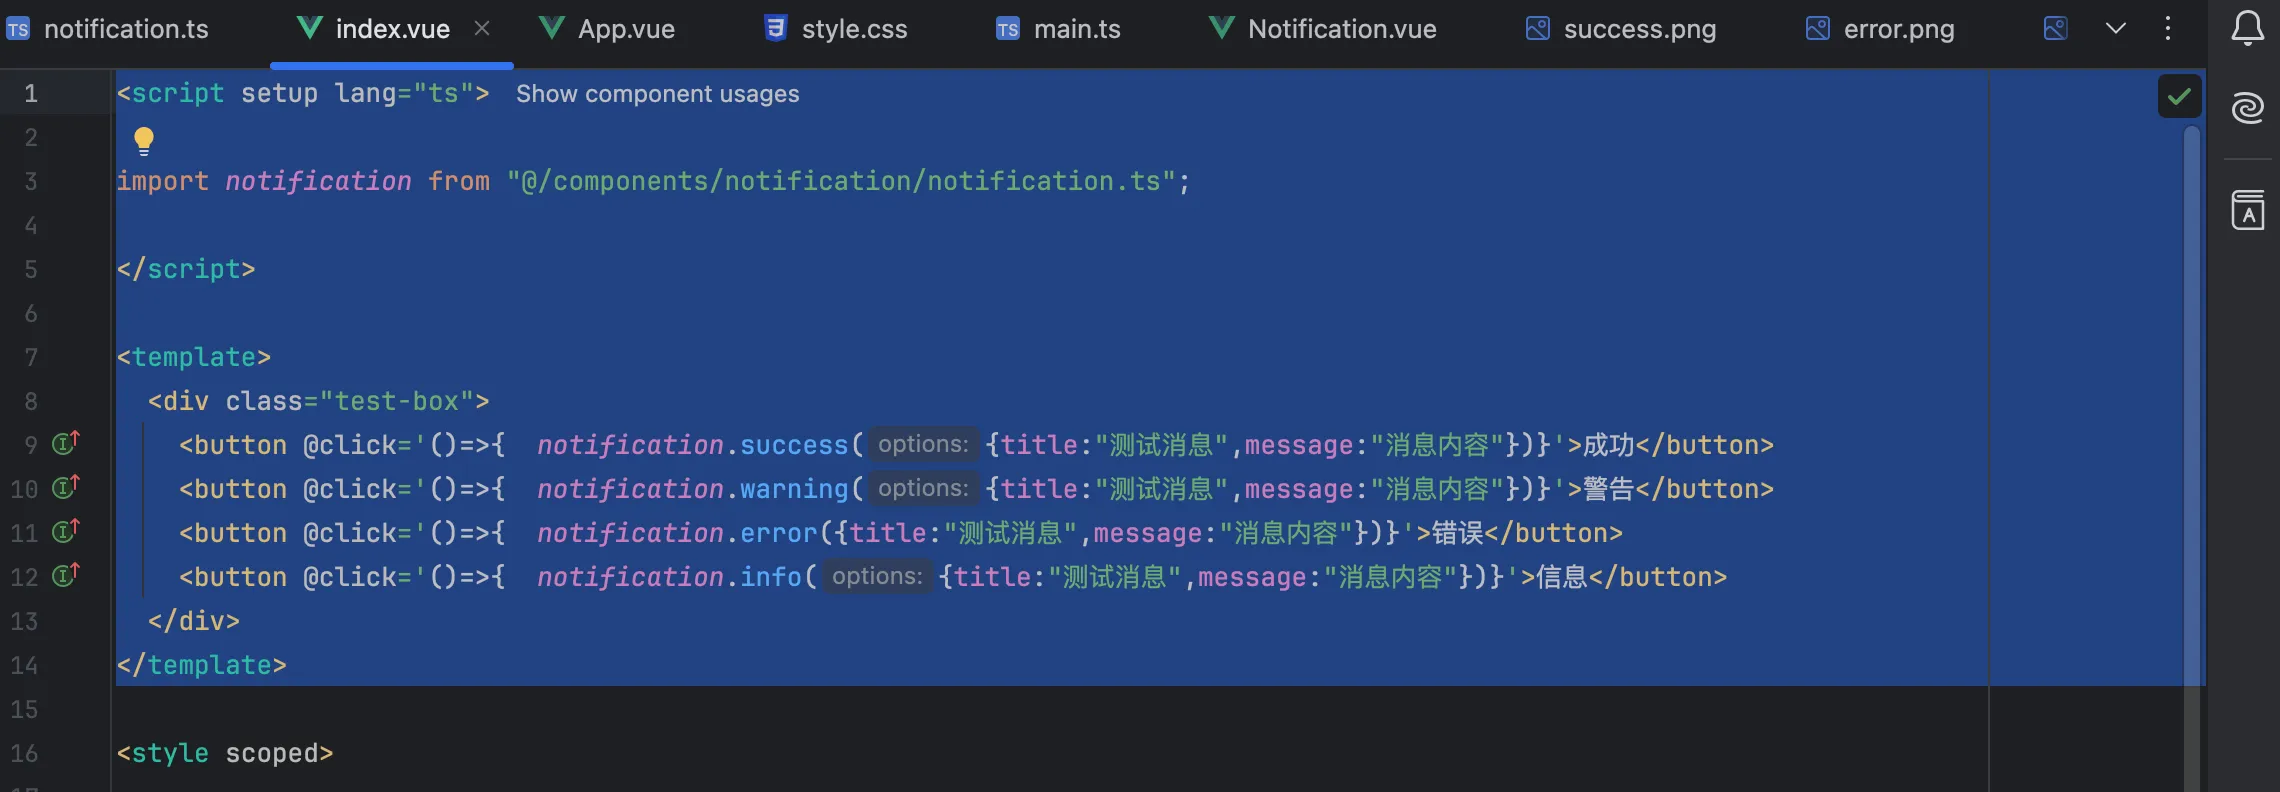Open the style.css tab
Screen dimensions: 2280x792
point(835,29)
